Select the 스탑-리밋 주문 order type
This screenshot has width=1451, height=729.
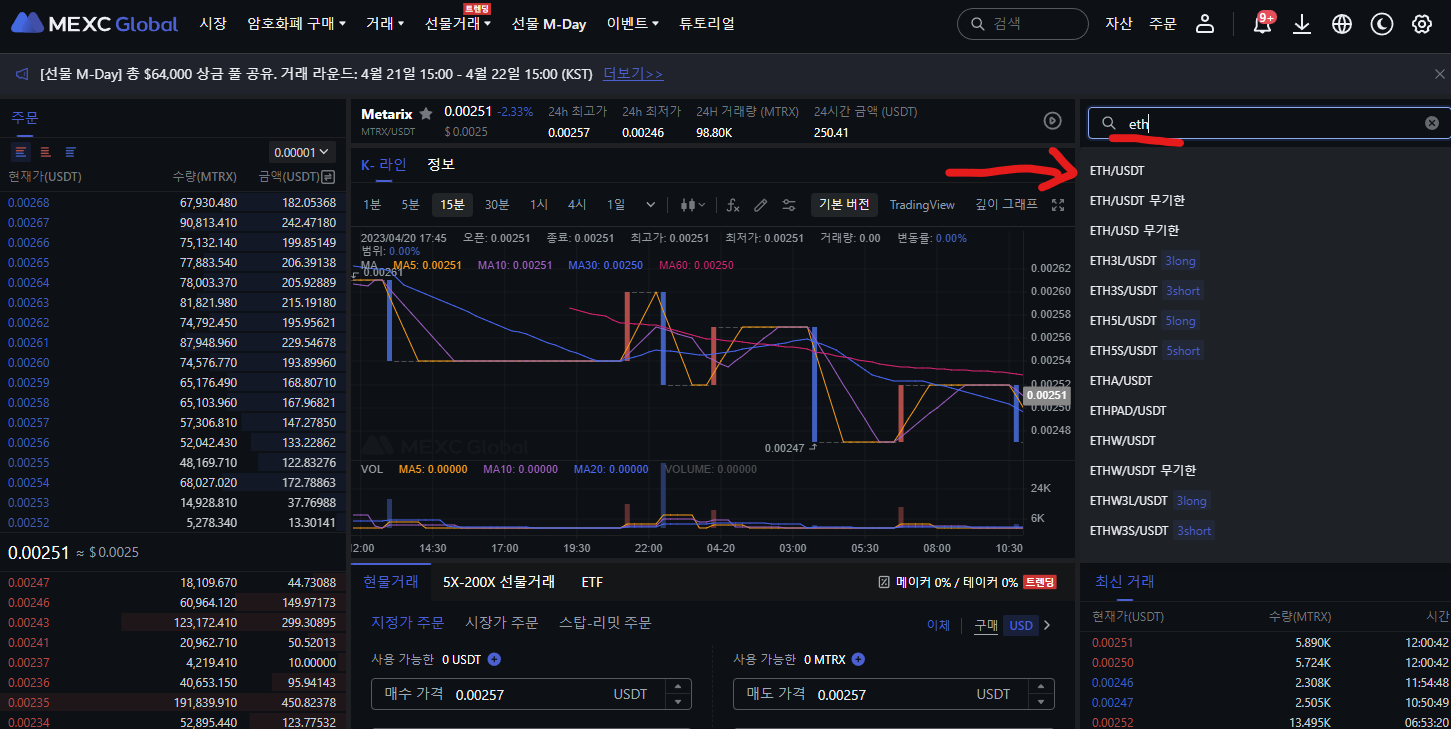(x=605, y=623)
